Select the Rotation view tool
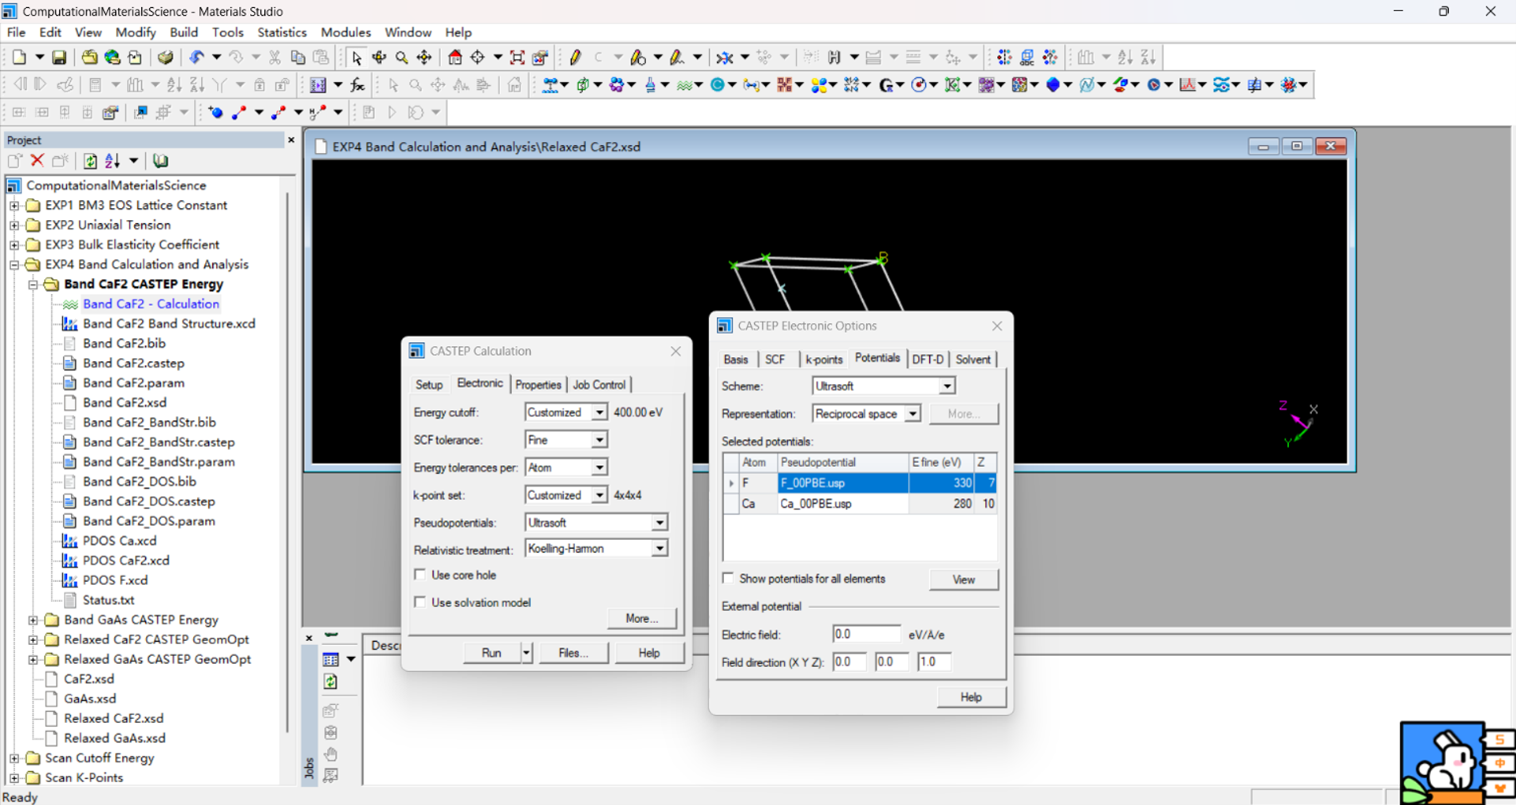Image resolution: width=1516 pixels, height=805 pixels. (x=379, y=58)
